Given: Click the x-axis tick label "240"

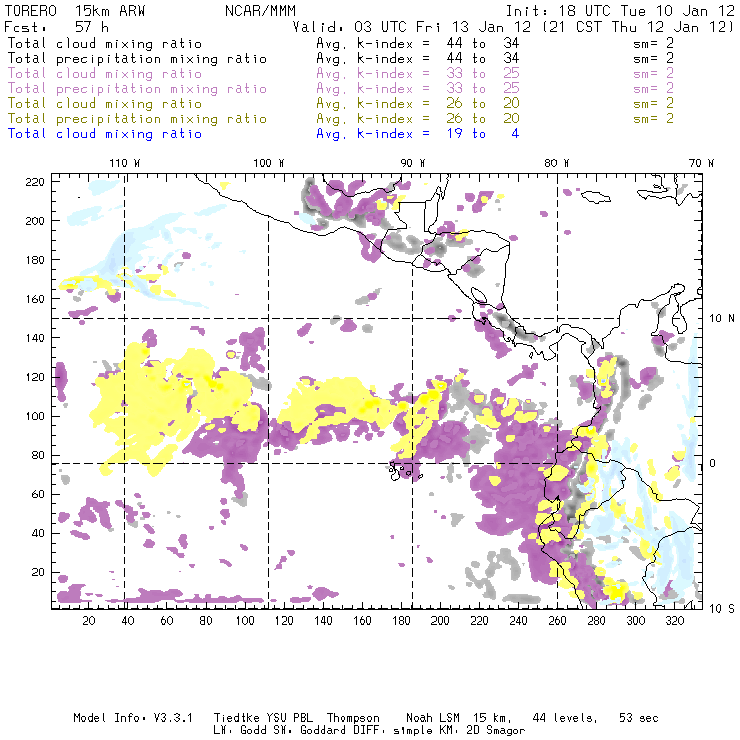Looking at the screenshot, I should click(x=518, y=621).
